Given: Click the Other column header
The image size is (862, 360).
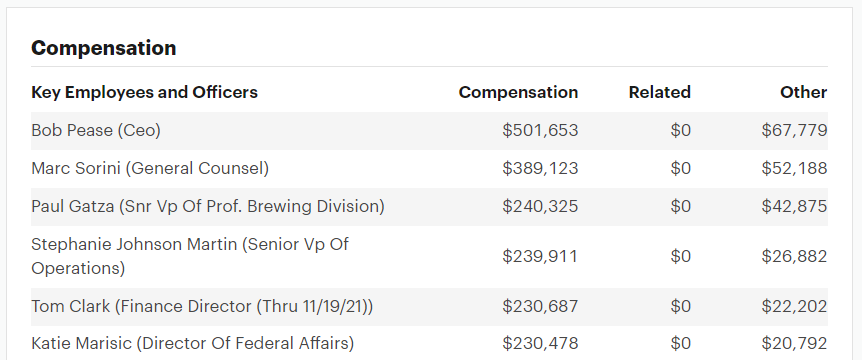Looking at the screenshot, I should coord(804,92).
